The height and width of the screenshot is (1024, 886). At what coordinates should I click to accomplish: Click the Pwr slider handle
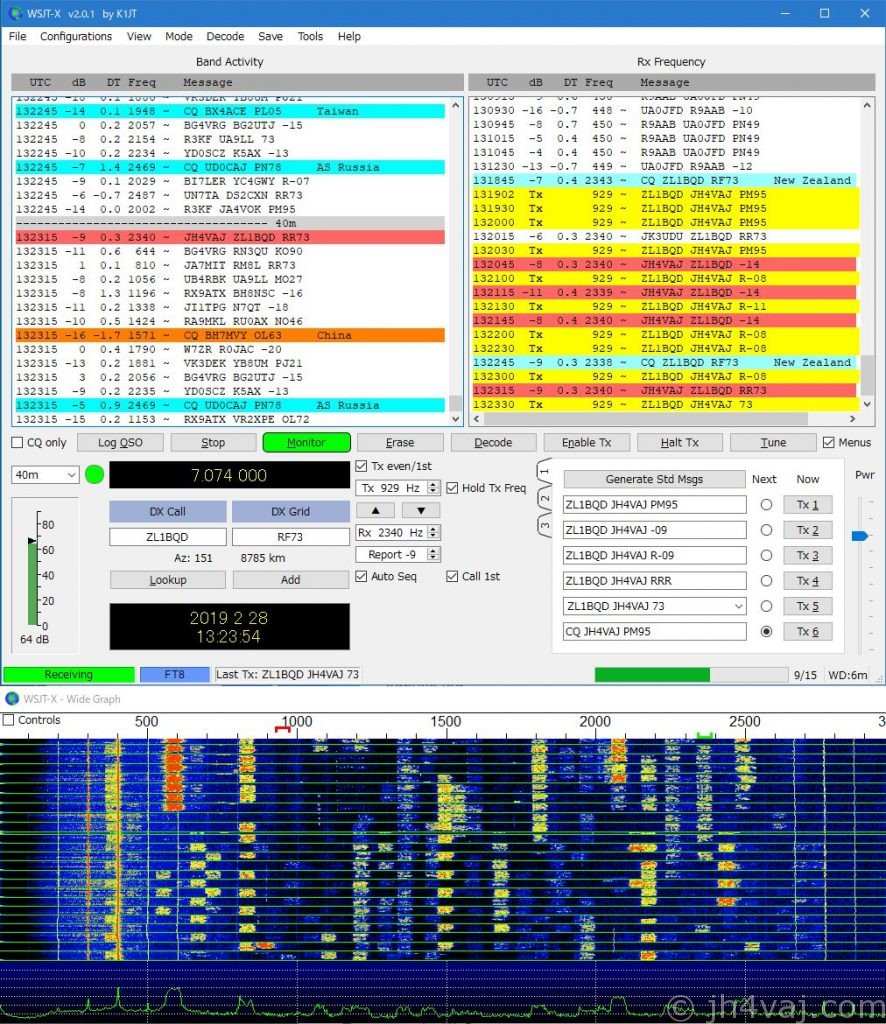[860, 536]
